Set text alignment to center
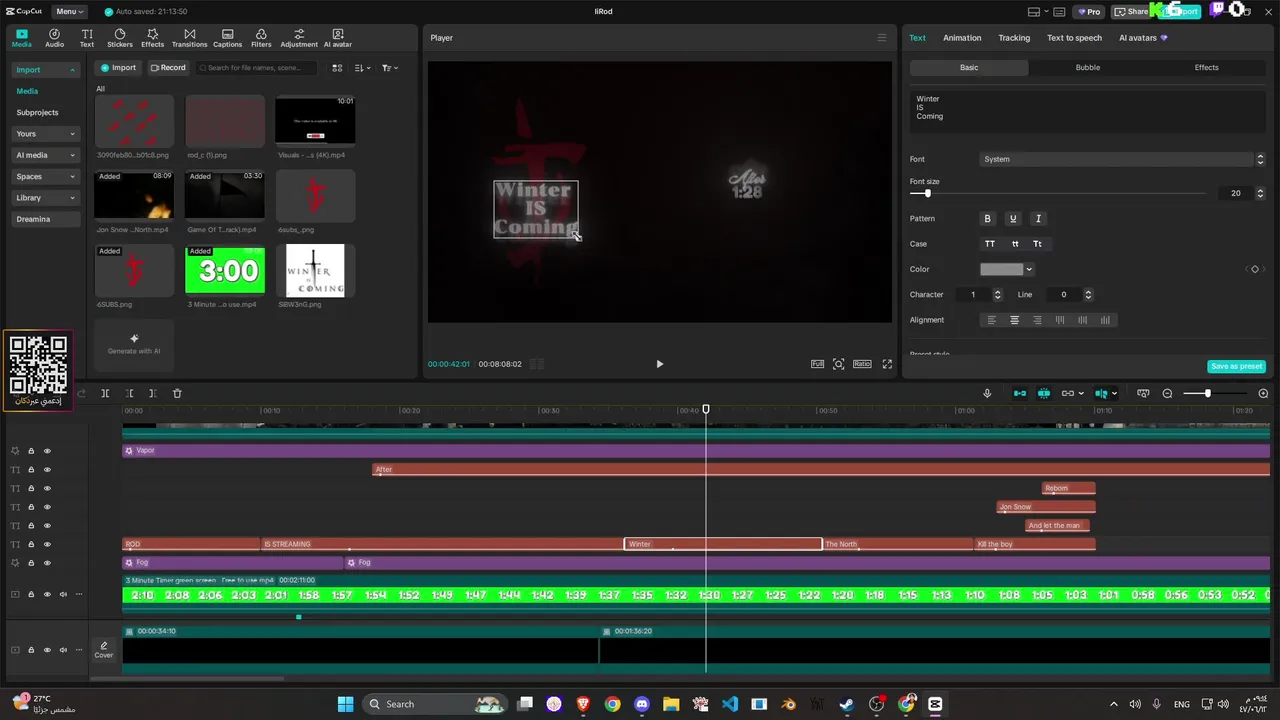This screenshot has width=1280, height=720. pos(1014,320)
